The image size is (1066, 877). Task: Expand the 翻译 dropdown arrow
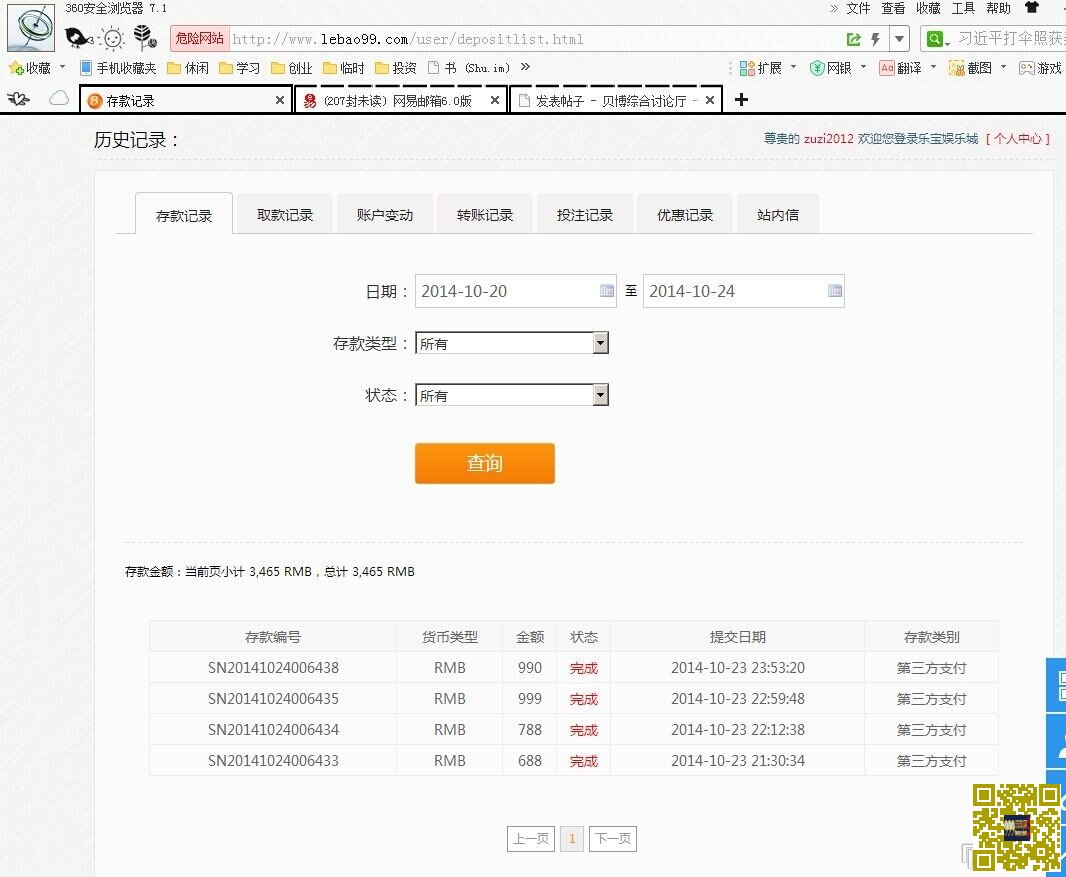(933, 67)
